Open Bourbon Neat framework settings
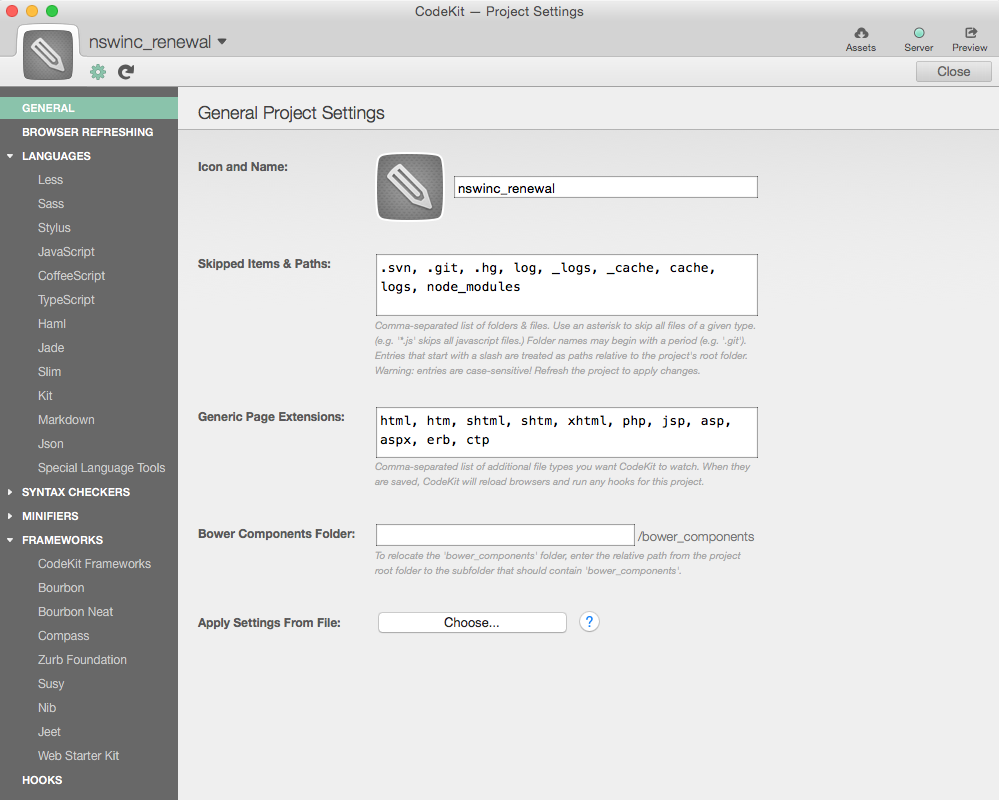Screen dimensions: 999x800 point(75,612)
